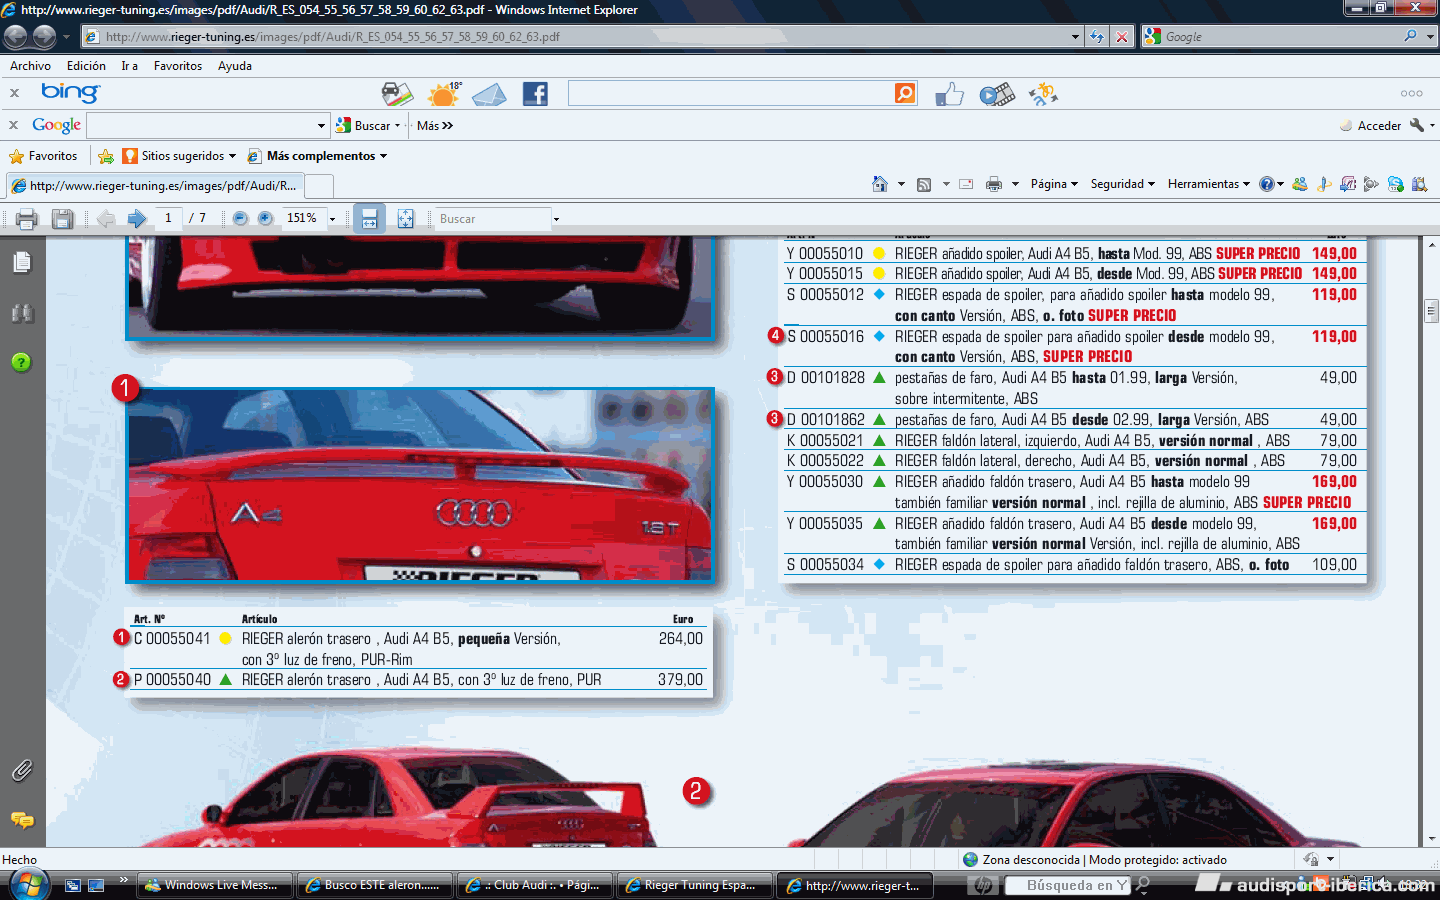Open the Bing mail envelope icon
Image resolution: width=1440 pixels, height=900 pixels.
(489, 95)
